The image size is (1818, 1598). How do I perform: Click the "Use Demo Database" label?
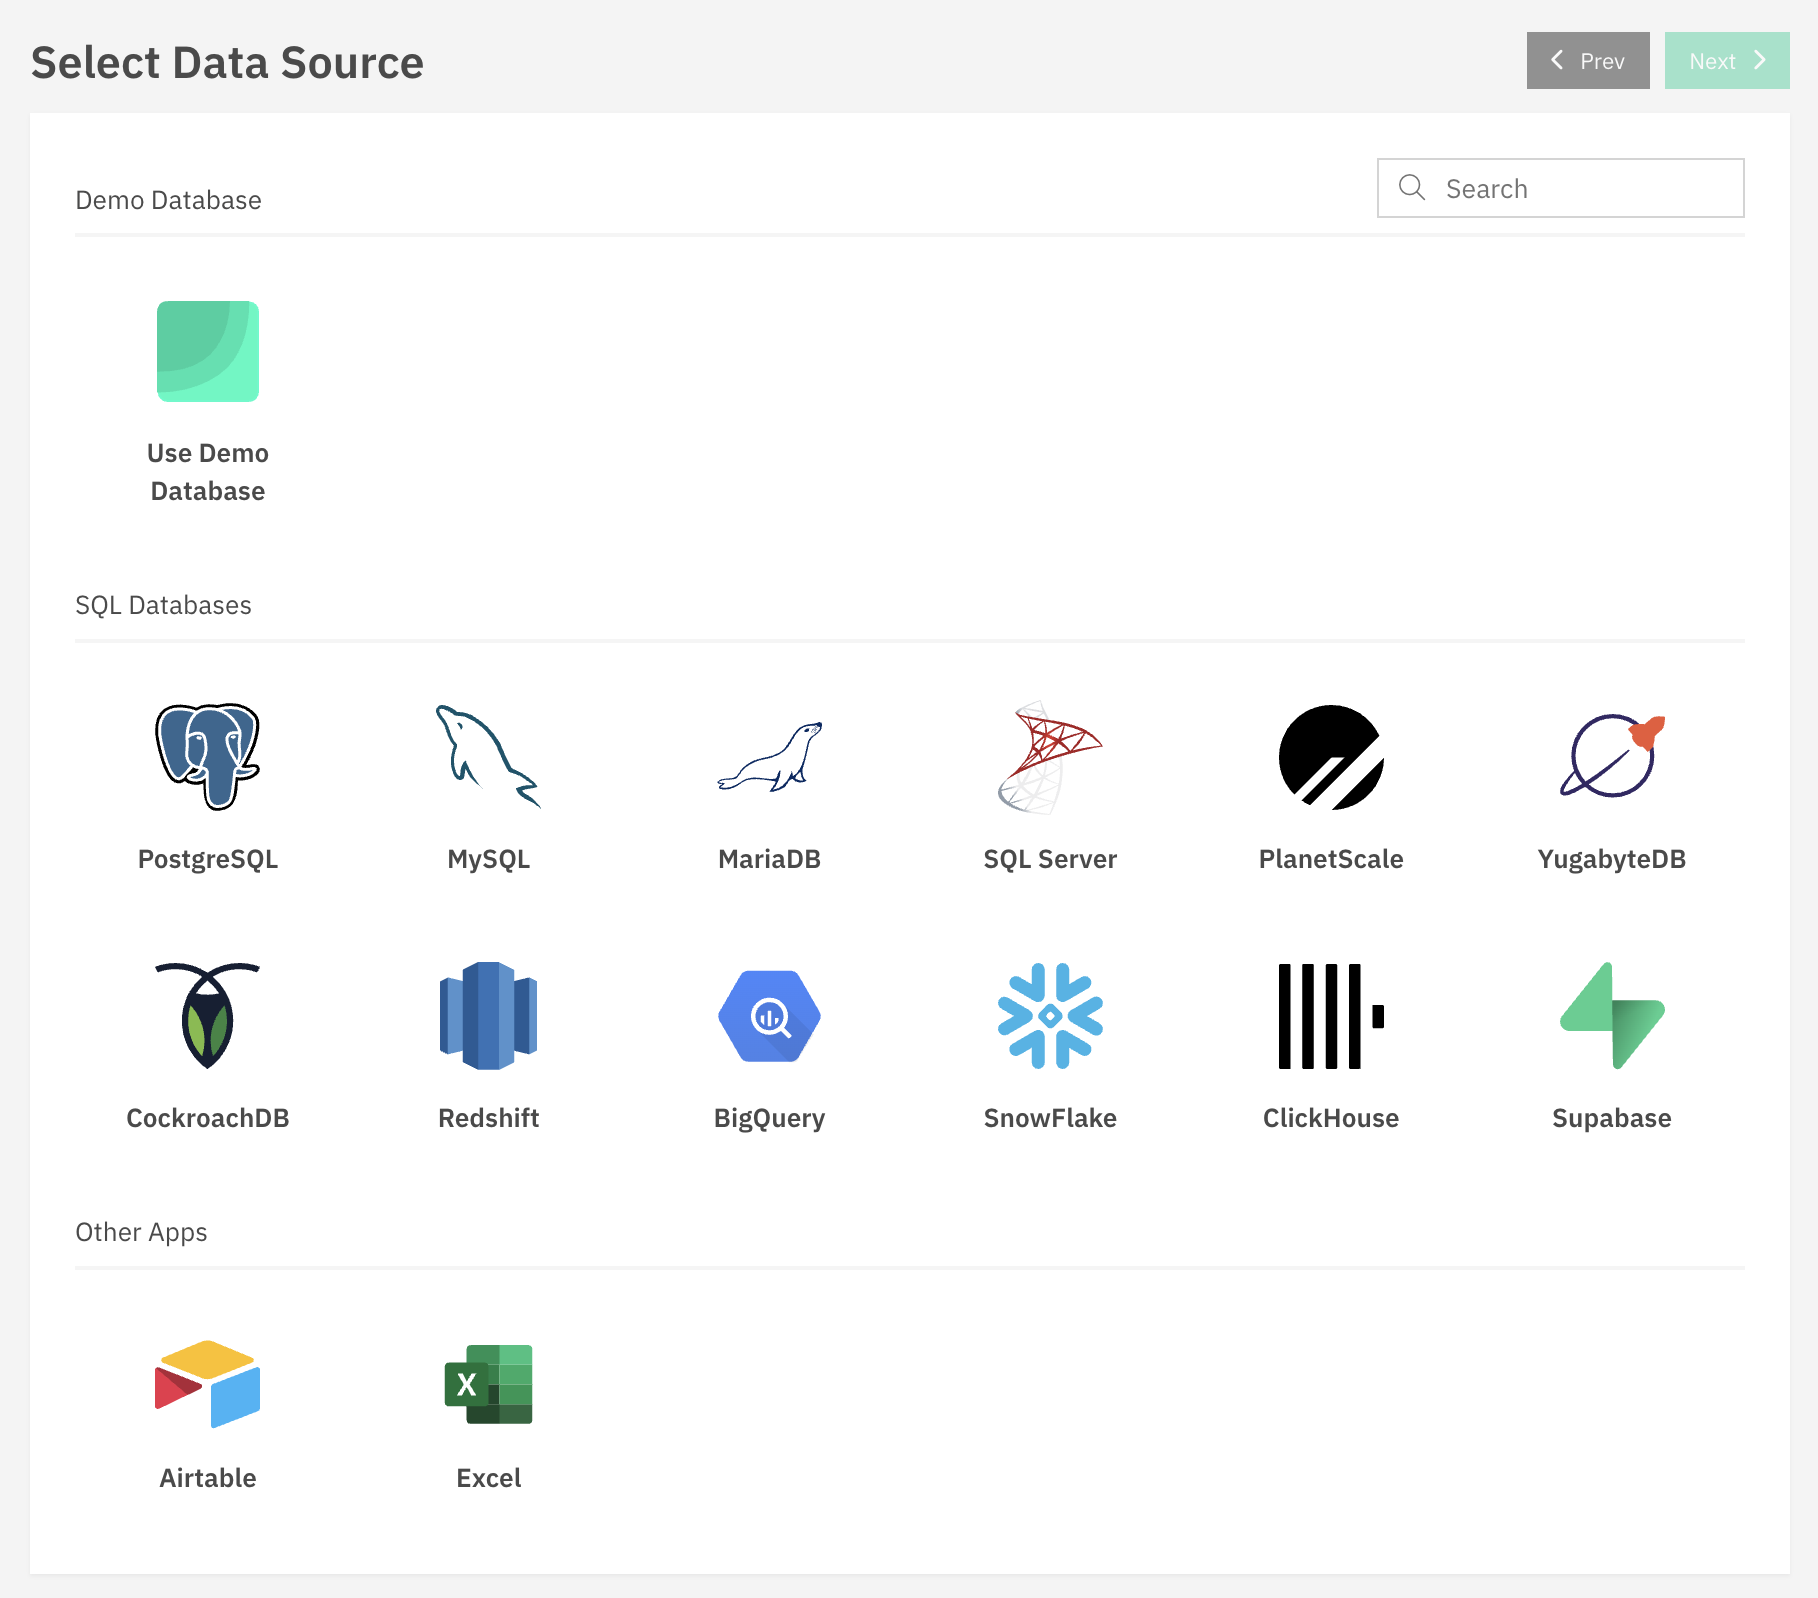(208, 472)
